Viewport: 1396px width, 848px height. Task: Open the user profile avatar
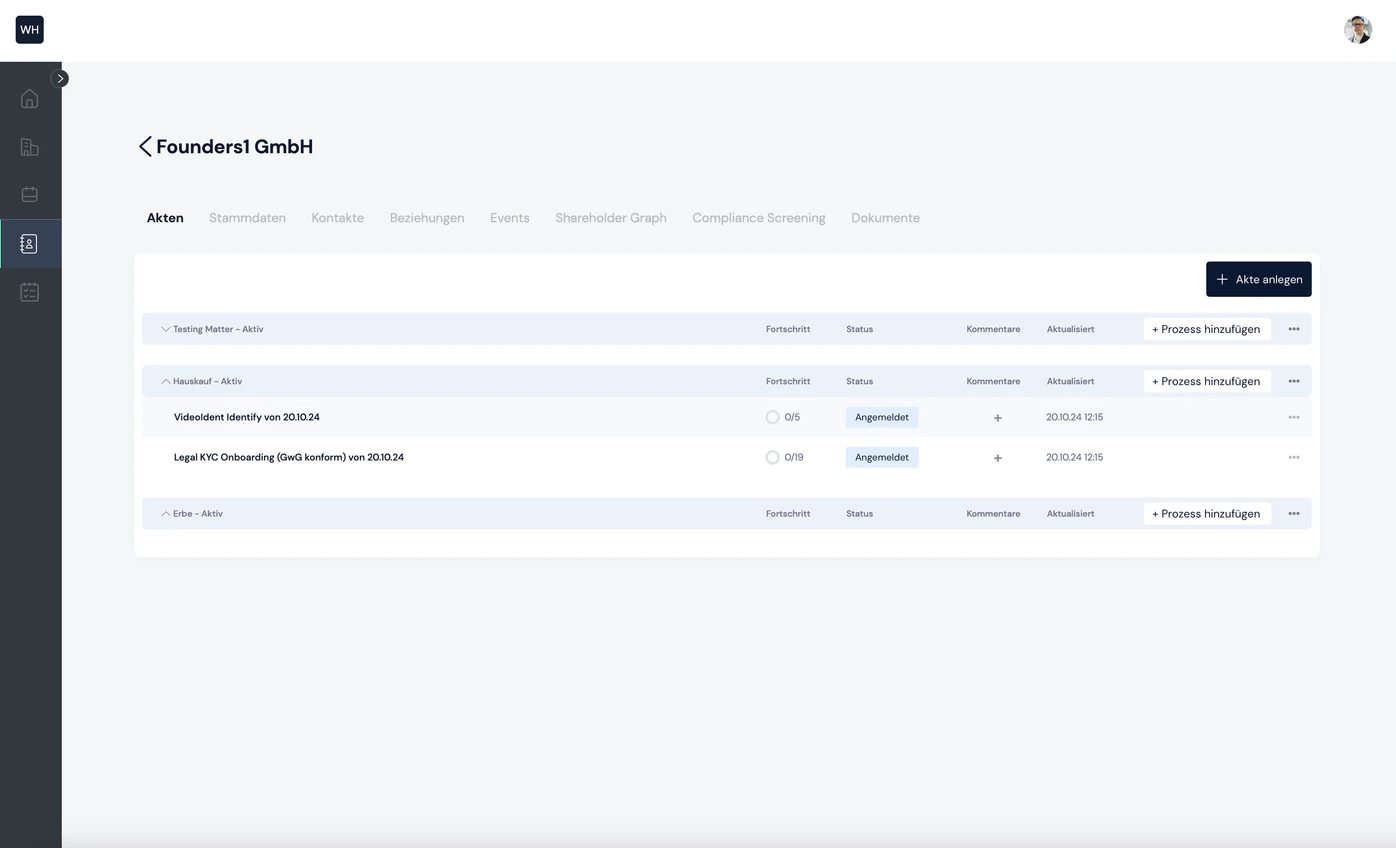pyautogui.click(x=1358, y=30)
